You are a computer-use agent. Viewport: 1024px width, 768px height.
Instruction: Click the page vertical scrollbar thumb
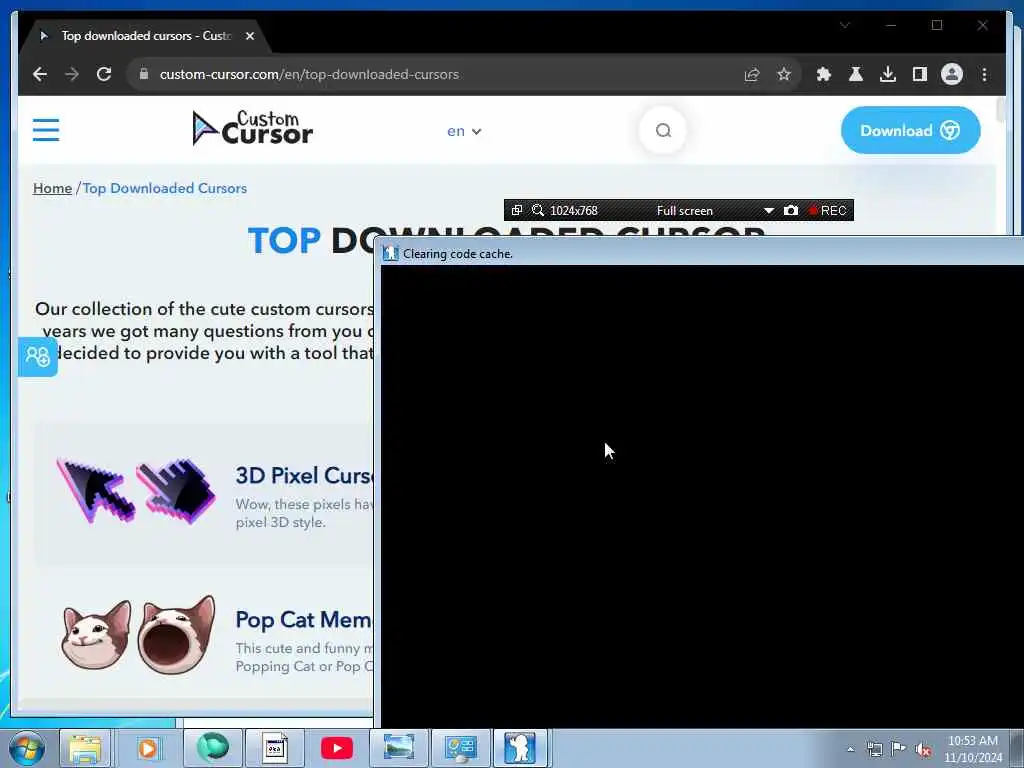(x=1000, y=109)
